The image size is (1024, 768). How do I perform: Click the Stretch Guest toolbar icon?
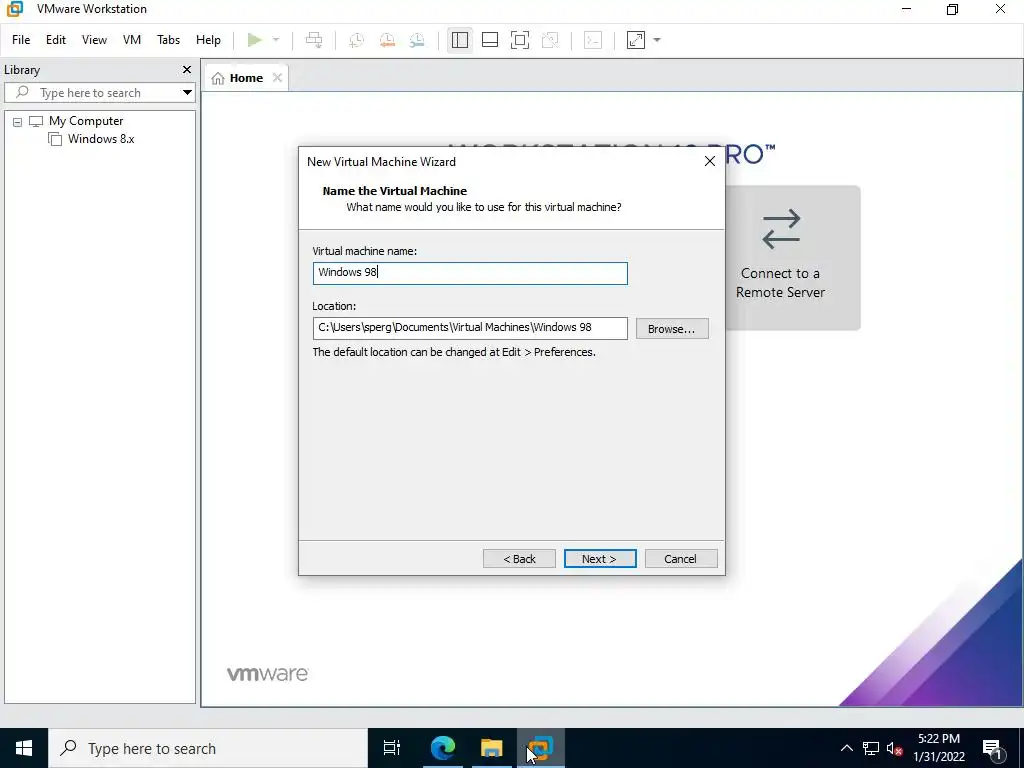click(x=636, y=40)
